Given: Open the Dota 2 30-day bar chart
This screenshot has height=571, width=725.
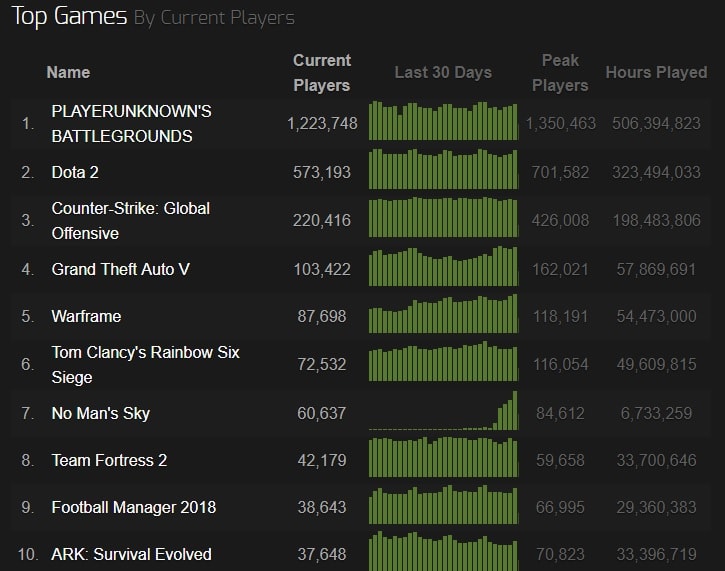Looking at the screenshot, I should (x=443, y=169).
